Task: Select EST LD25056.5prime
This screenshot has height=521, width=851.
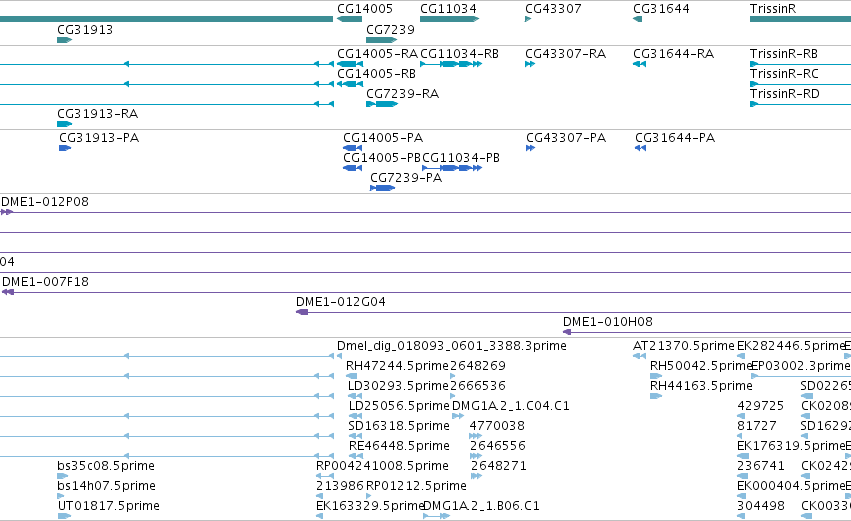Action: coord(399,406)
